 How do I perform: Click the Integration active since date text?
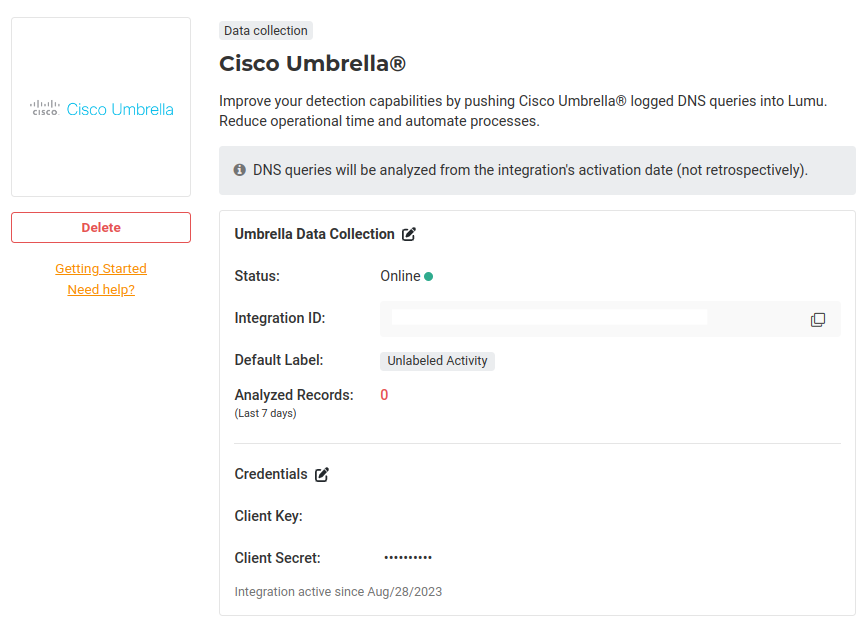point(338,592)
